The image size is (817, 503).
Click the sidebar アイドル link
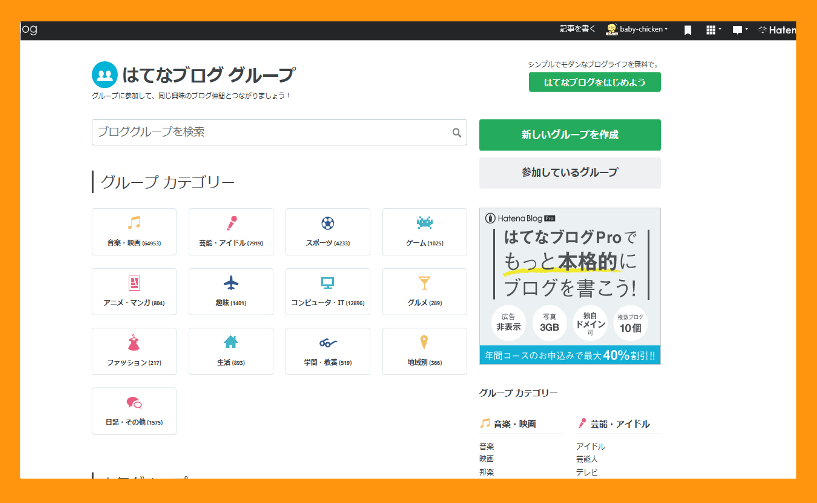pyautogui.click(x=590, y=447)
